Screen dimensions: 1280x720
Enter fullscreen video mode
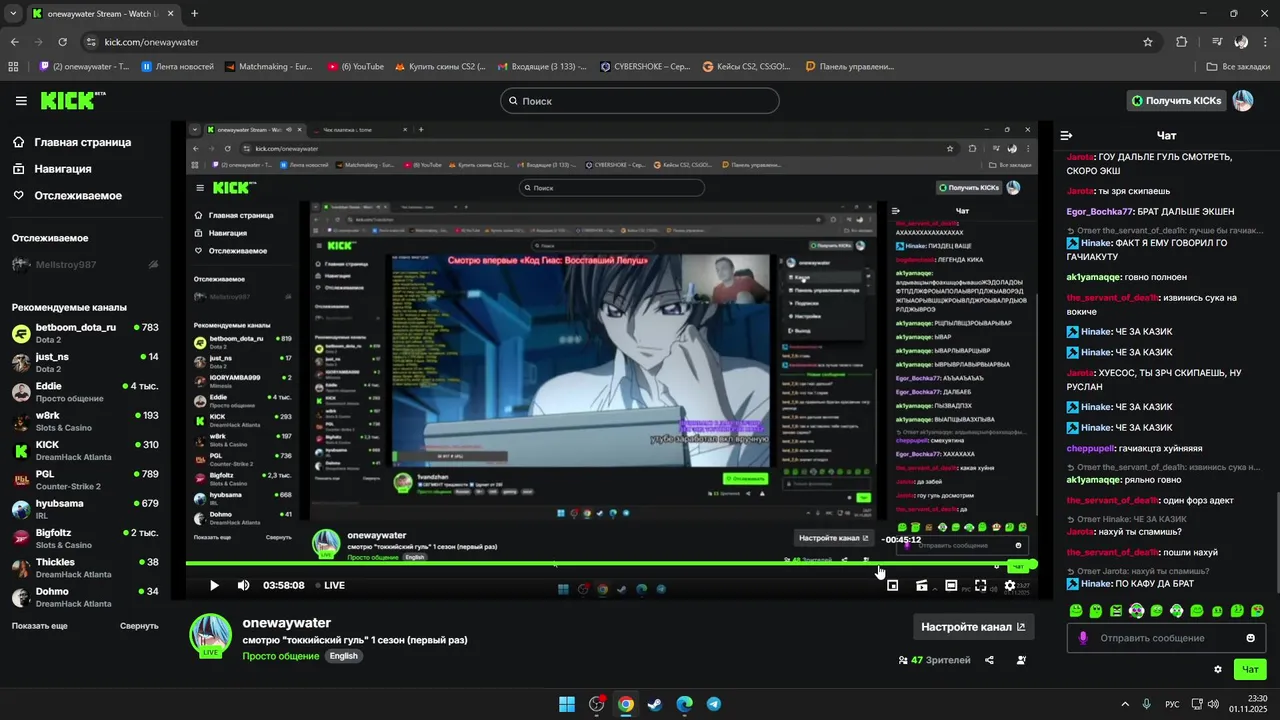pyautogui.click(x=980, y=586)
